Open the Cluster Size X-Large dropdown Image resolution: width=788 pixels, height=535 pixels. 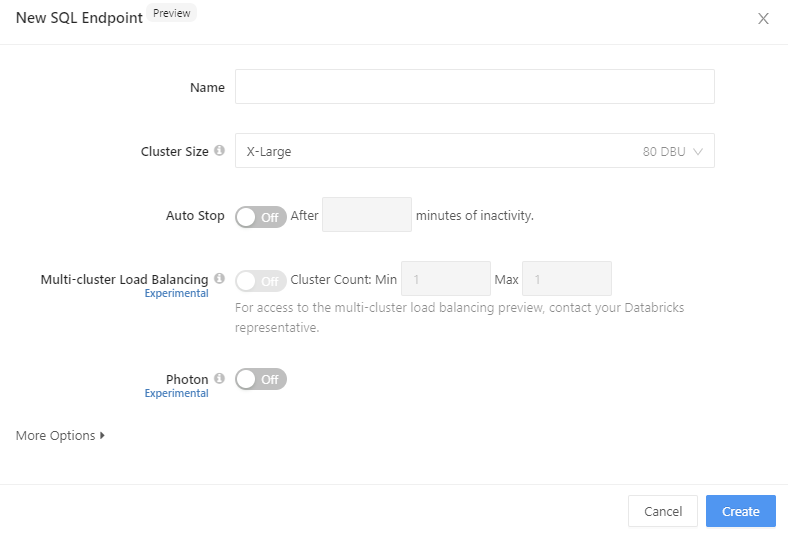[x=474, y=151]
